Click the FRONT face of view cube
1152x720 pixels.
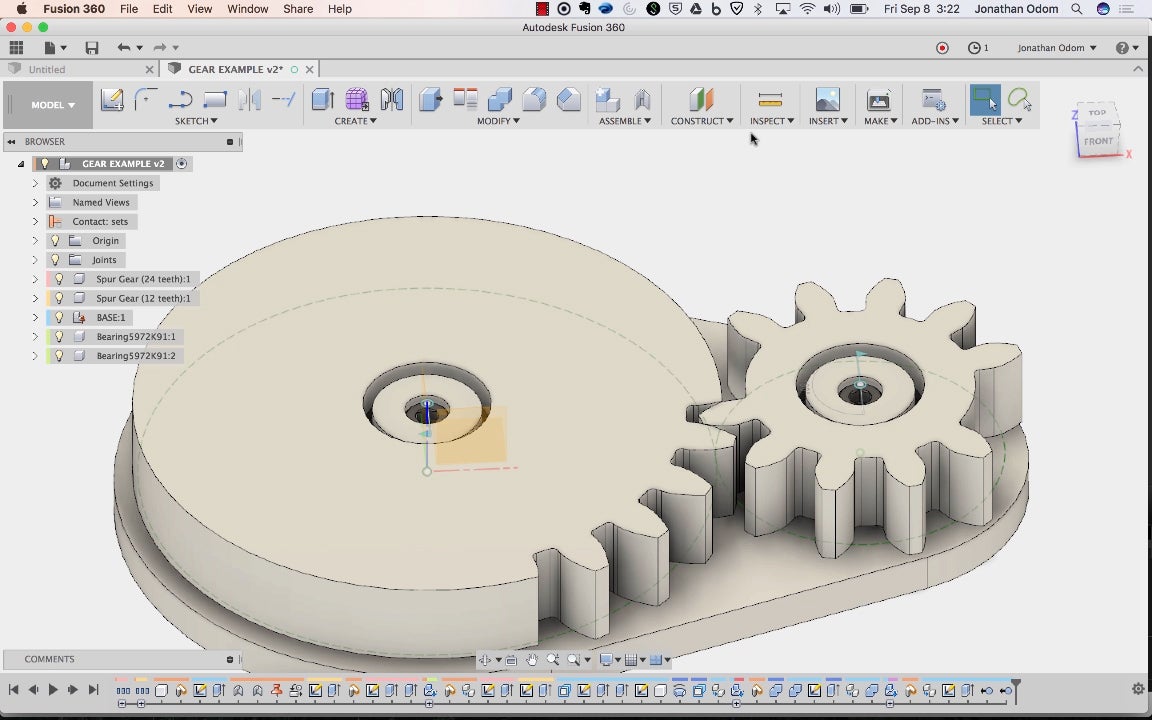pyautogui.click(x=1098, y=141)
